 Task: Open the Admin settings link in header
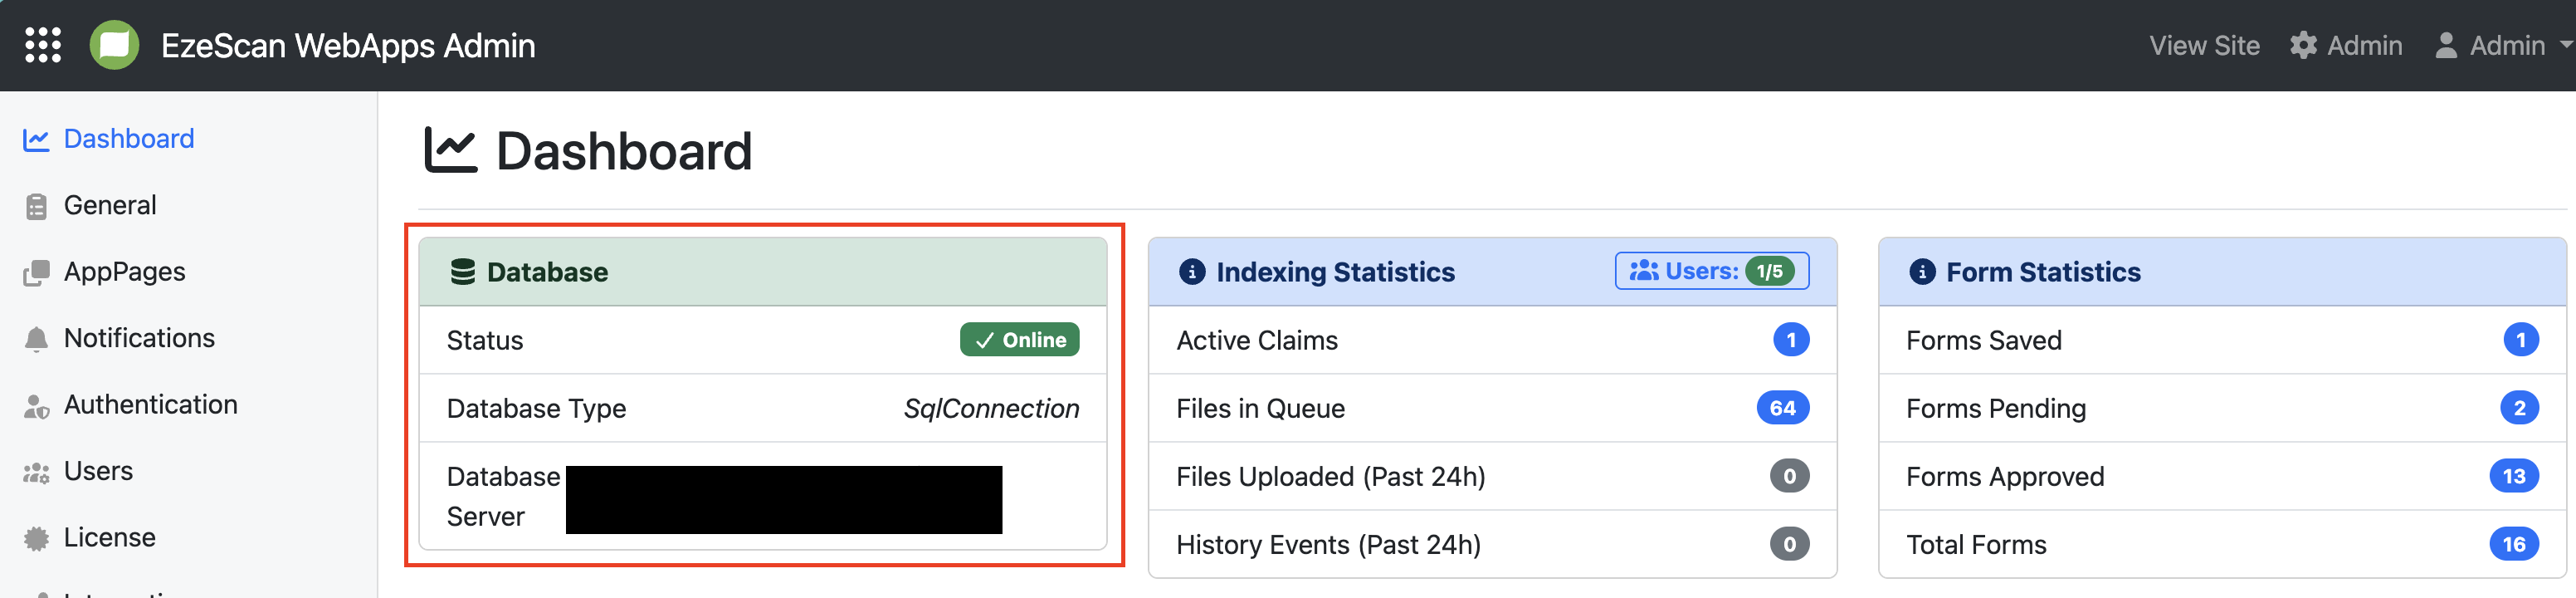click(2346, 45)
